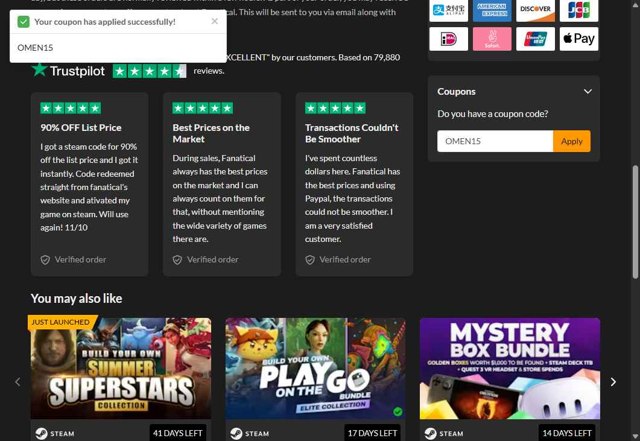The height and width of the screenshot is (441, 640).
Task: Click the '14 DAYS LEFT' badge
Action: [567, 433]
